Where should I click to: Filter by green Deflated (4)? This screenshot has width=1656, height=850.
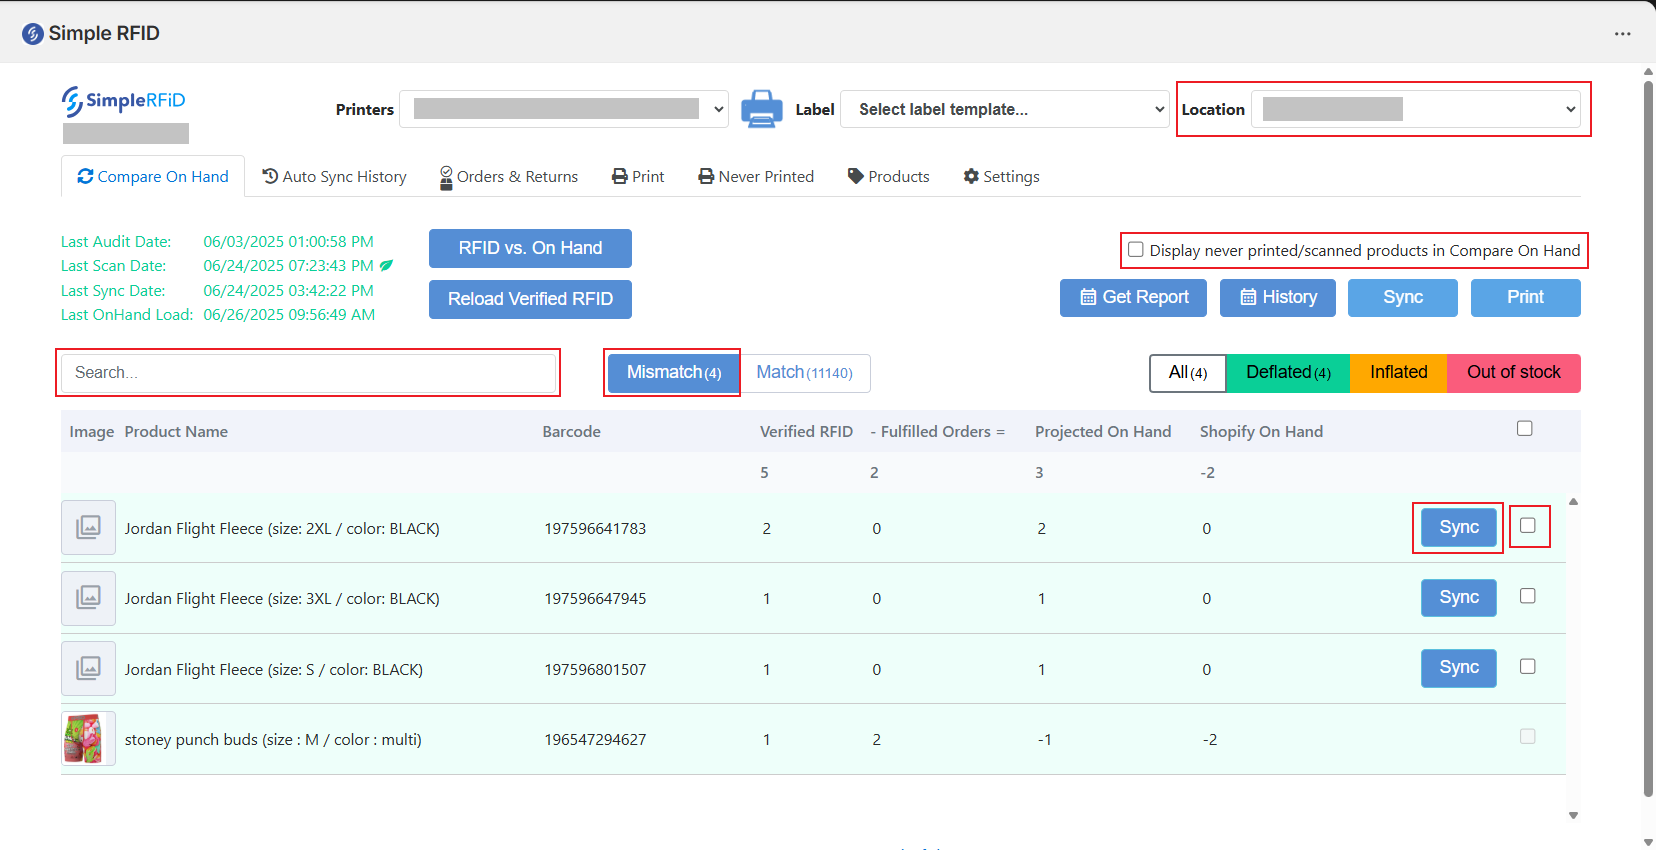tap(1288, 373)
